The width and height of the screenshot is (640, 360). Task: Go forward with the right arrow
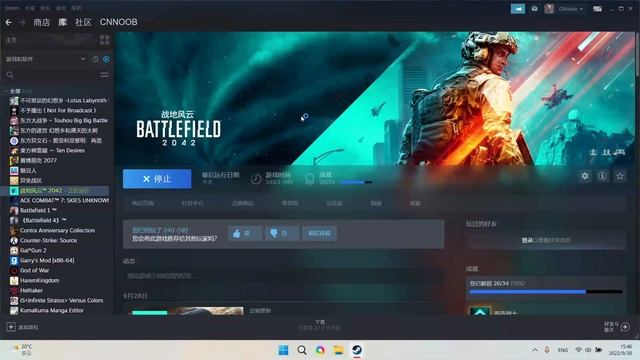22,22
